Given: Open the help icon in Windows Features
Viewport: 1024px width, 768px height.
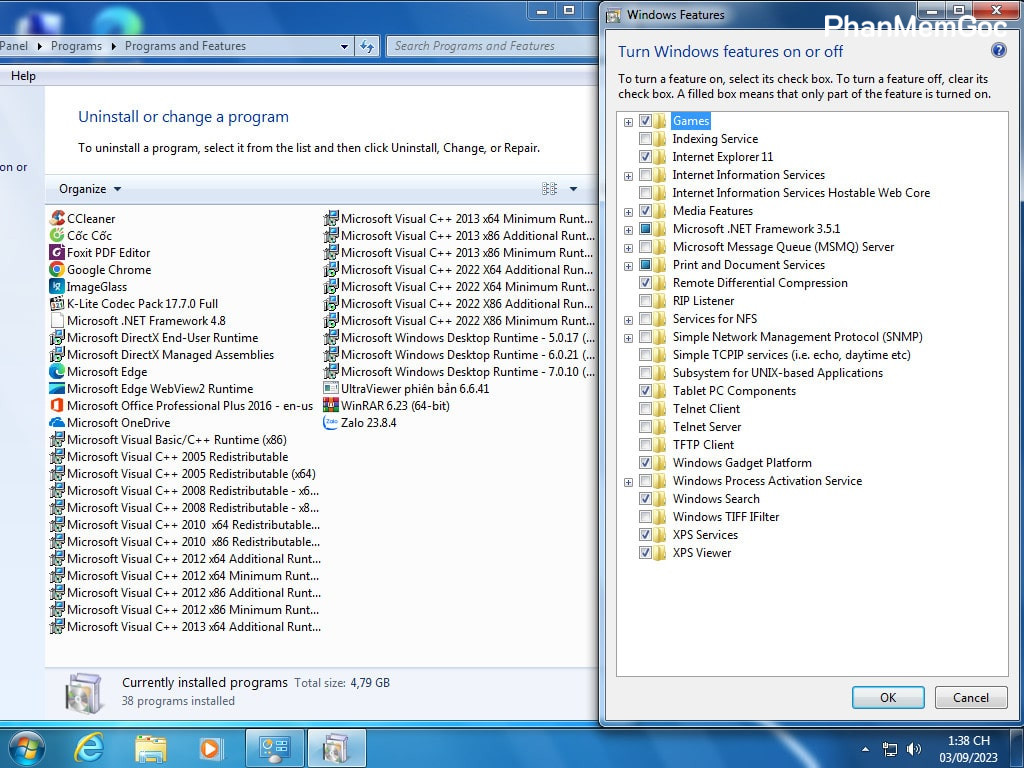Looking at the screenshot, I should coord(997,51).
